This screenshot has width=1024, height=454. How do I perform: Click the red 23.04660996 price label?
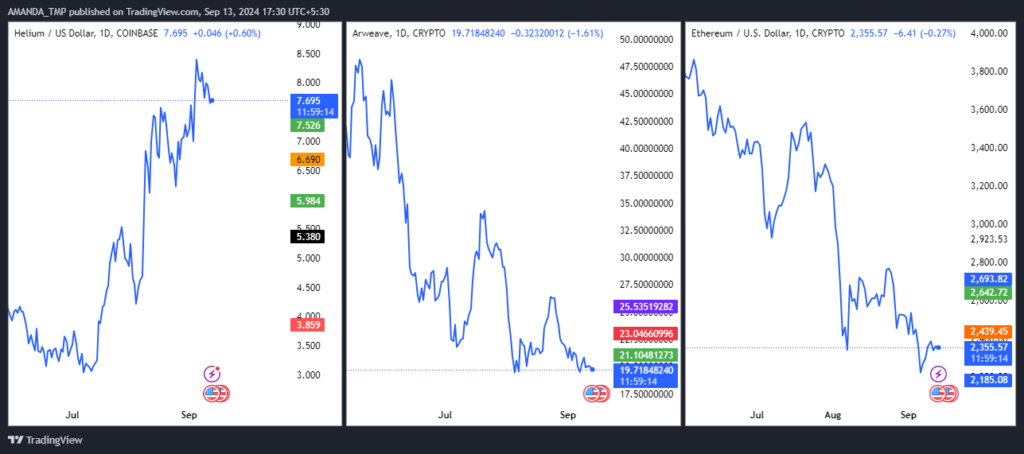645,334
